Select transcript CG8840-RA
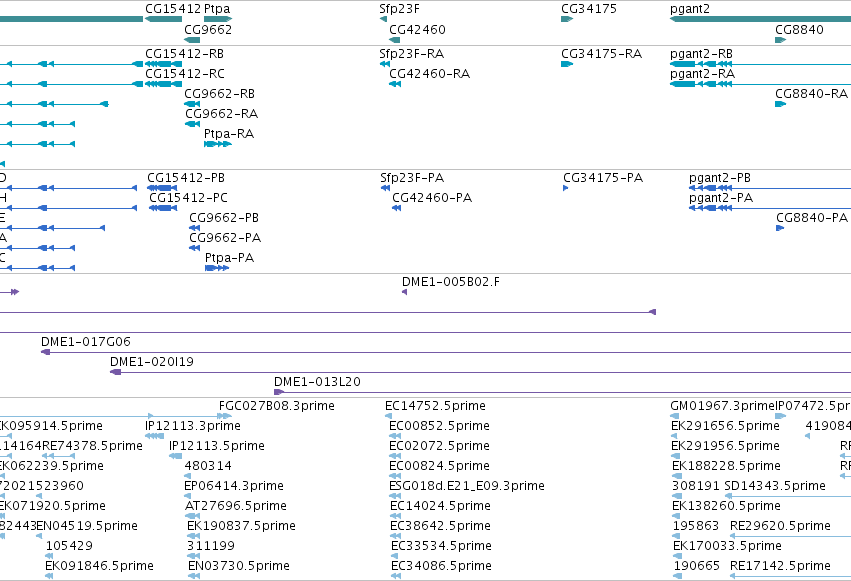Viewport: 851px width, 581px height. point(811,94)
